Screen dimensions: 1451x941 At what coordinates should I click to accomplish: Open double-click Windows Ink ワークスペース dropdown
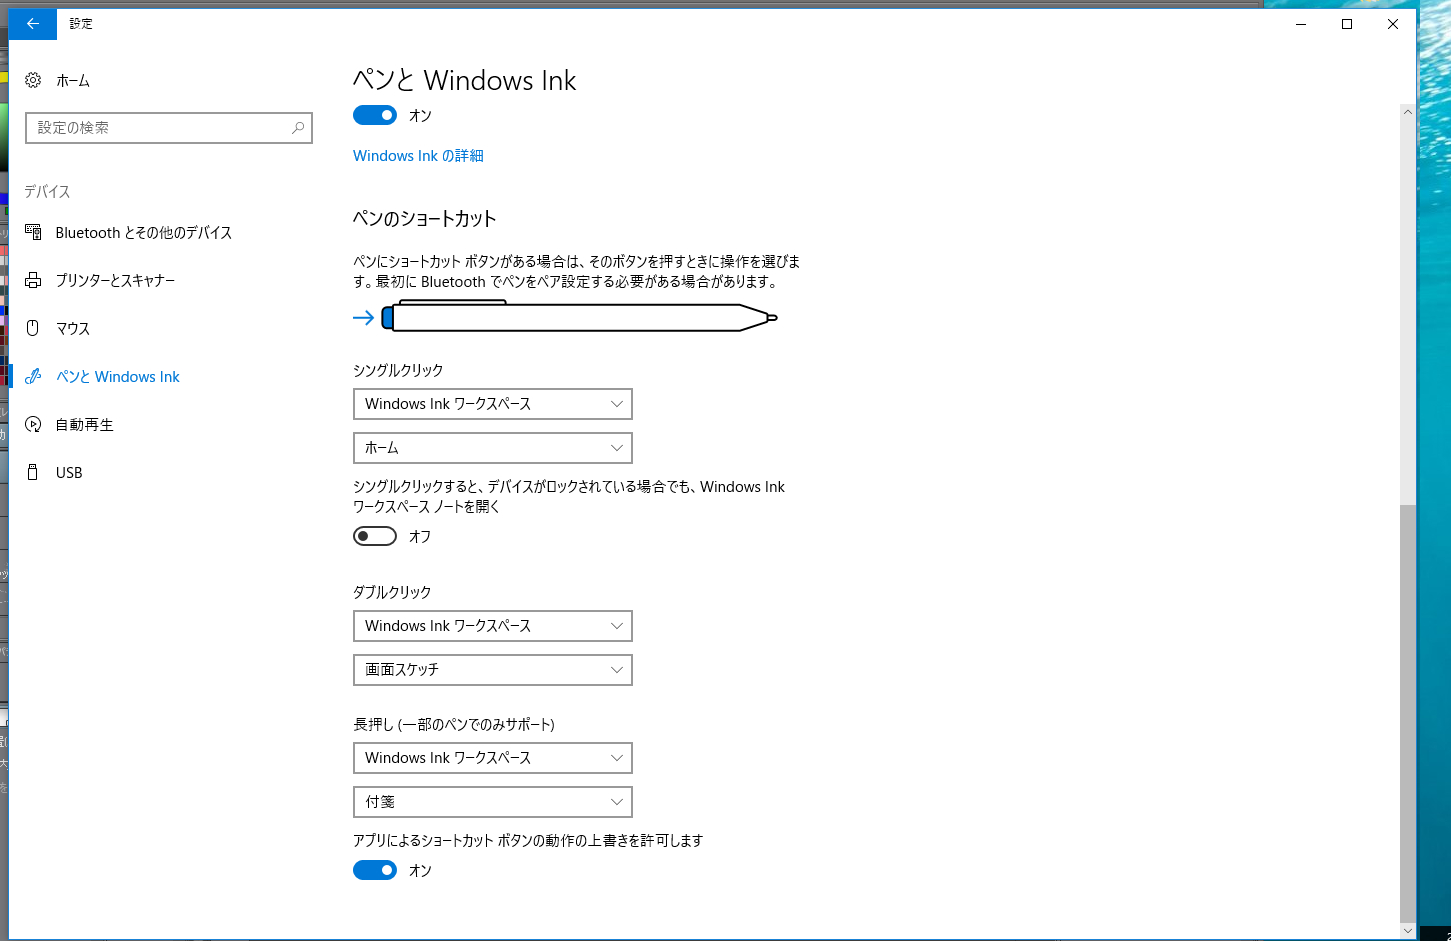point(493,626)
